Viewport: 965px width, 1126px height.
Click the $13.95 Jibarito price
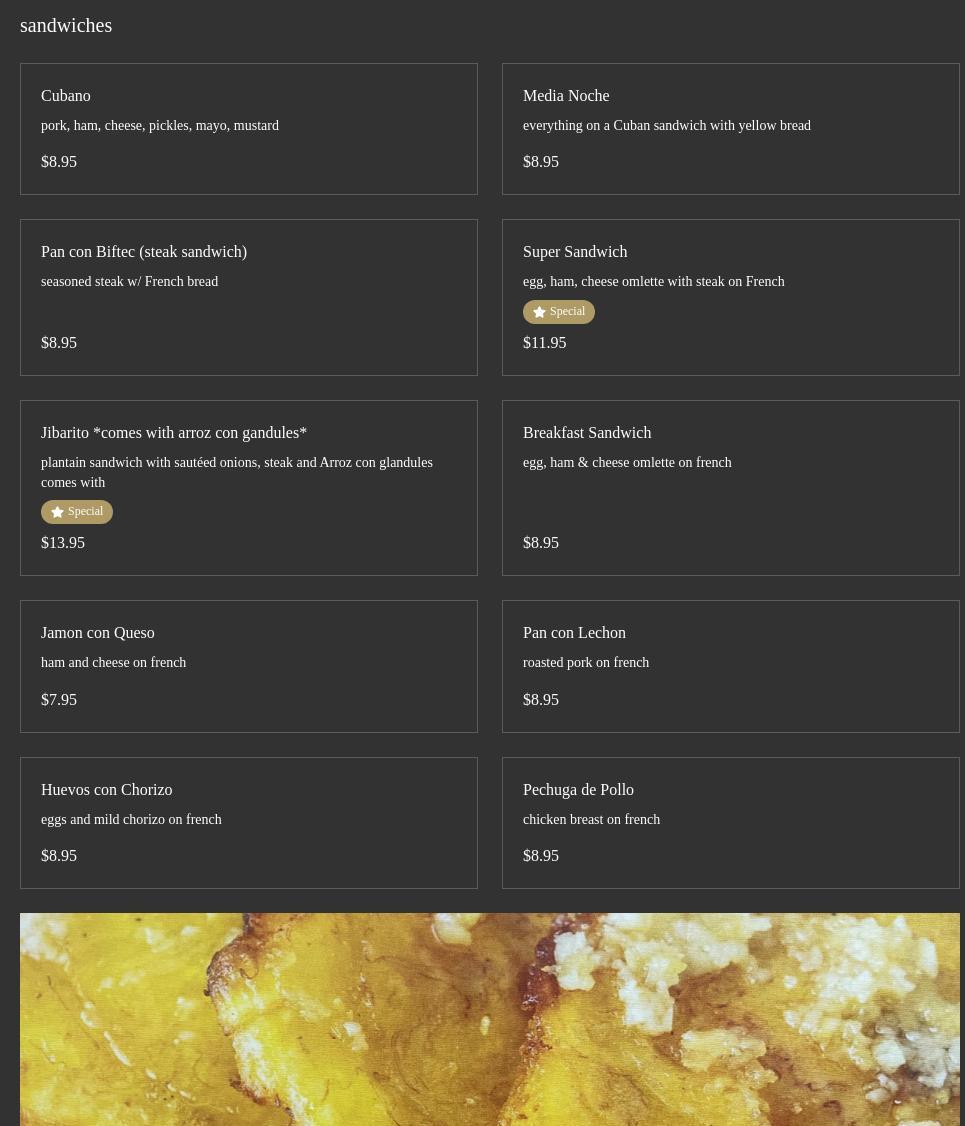63,543
